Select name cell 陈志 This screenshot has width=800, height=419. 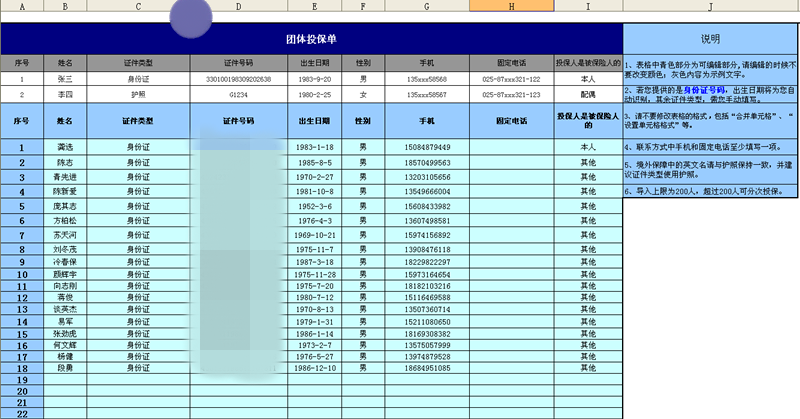(x=65, y=162)
